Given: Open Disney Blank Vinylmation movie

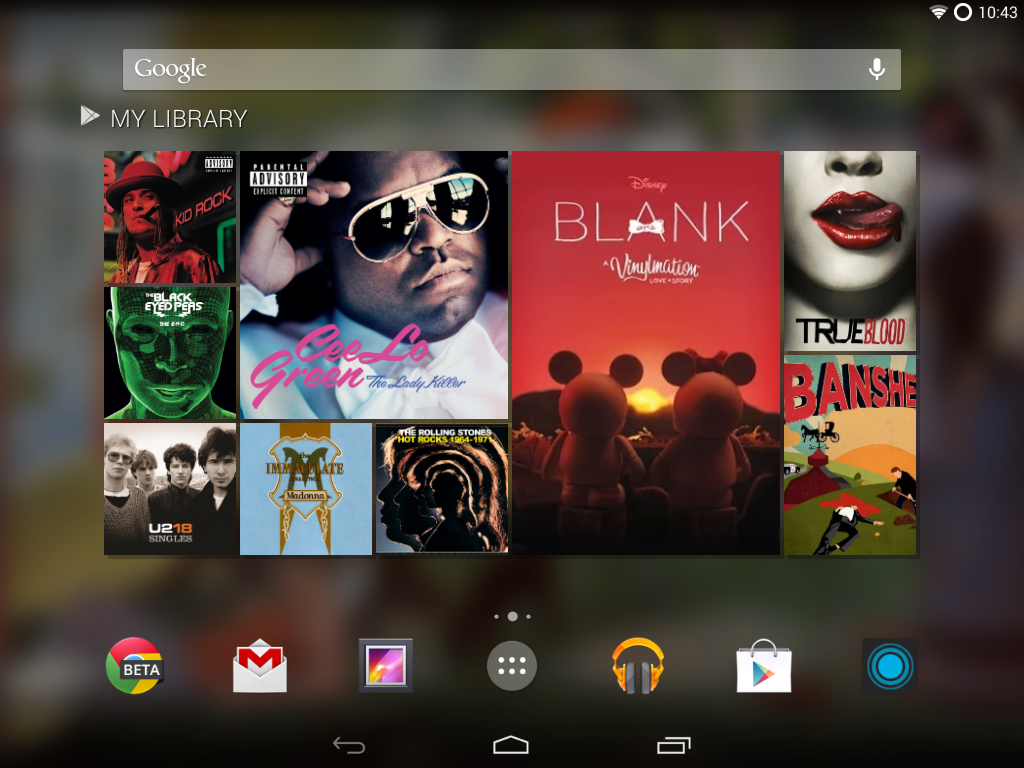Looking at the screenshot, I should pos(645,353).
